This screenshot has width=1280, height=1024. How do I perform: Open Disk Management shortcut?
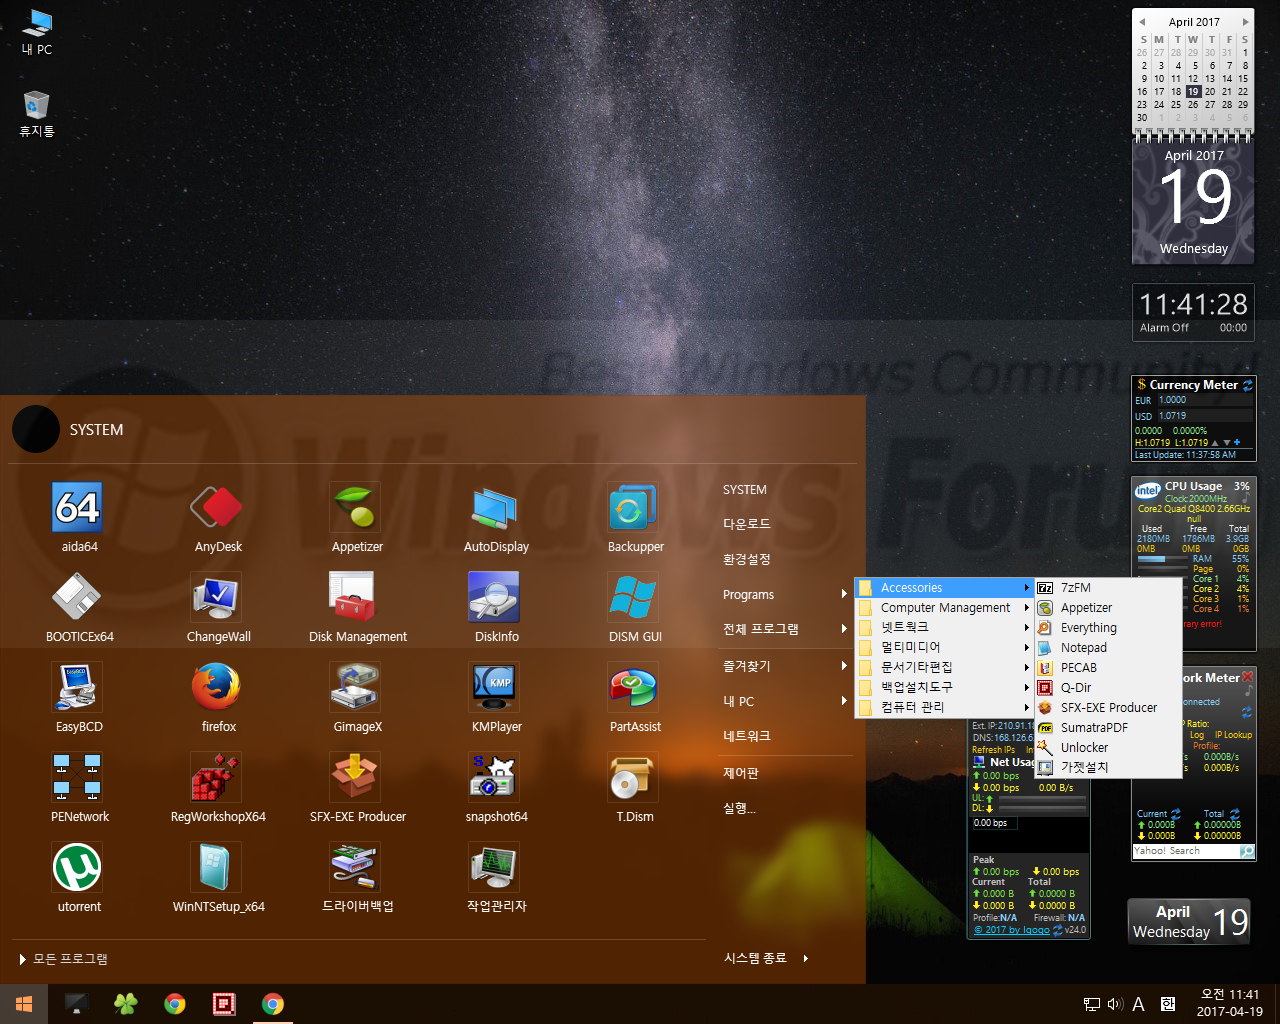357,608
